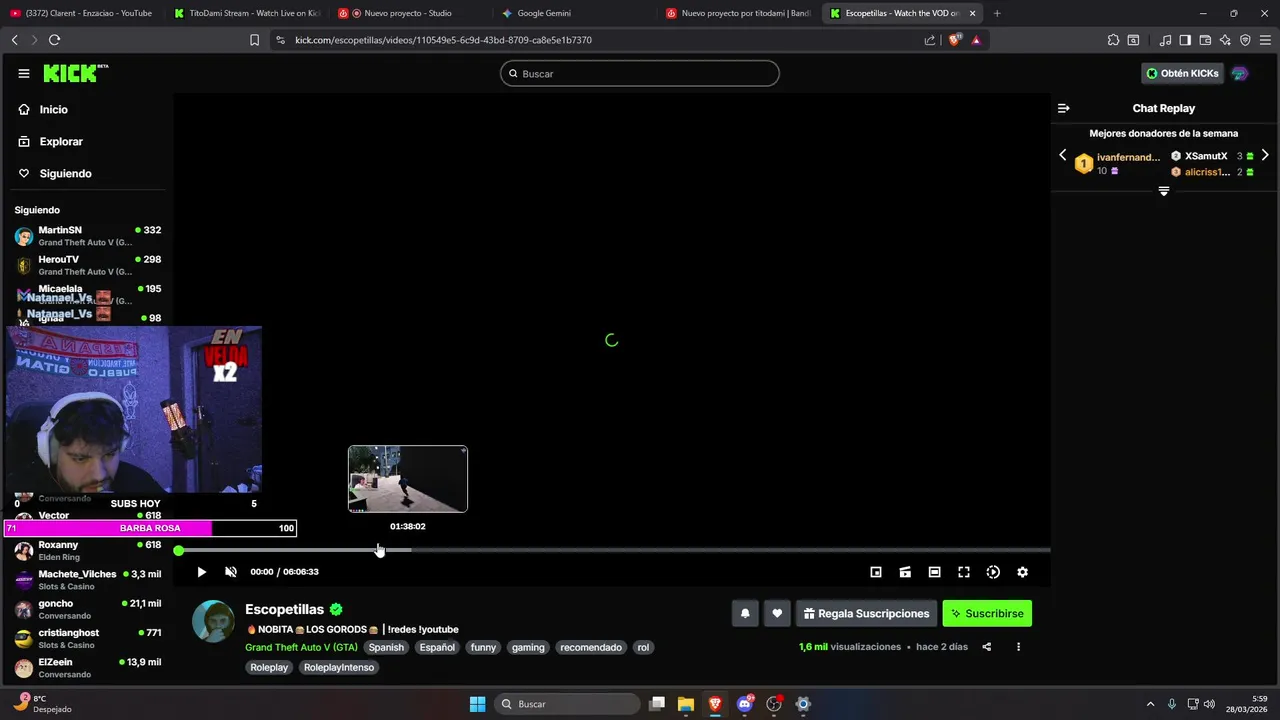This screenshot has height=720, width=1280.
Task: Toggle notifications bell for Escopetillas
Action: pos(745,614)
